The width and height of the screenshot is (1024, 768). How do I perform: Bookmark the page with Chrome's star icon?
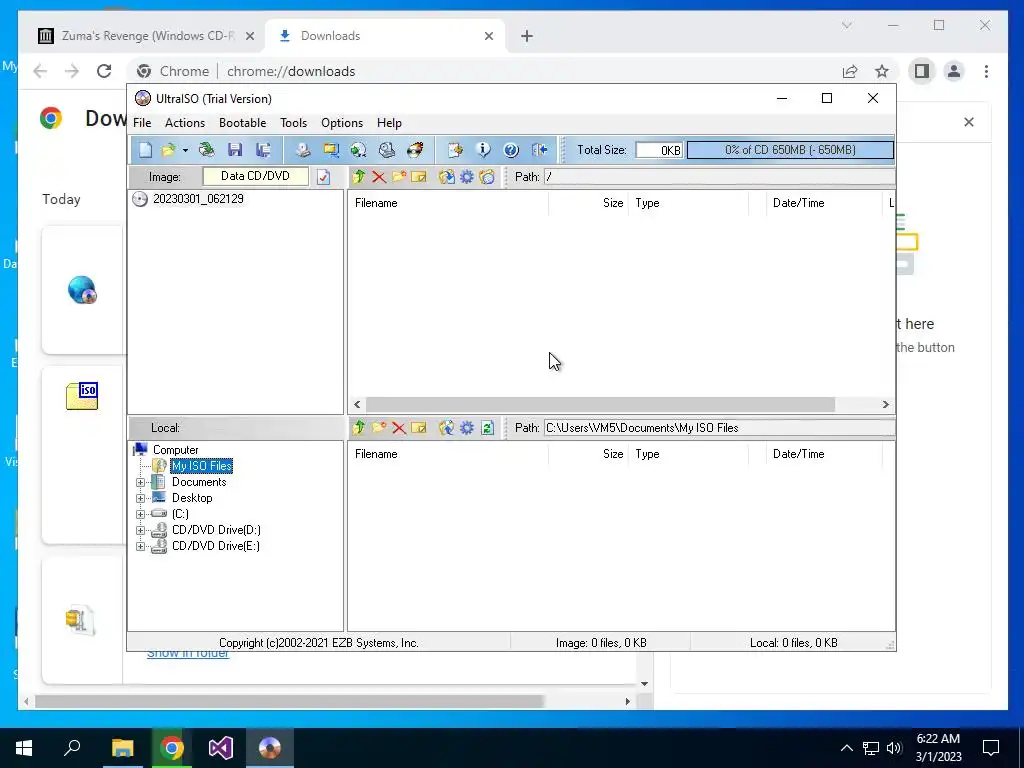tap(882, 71)
